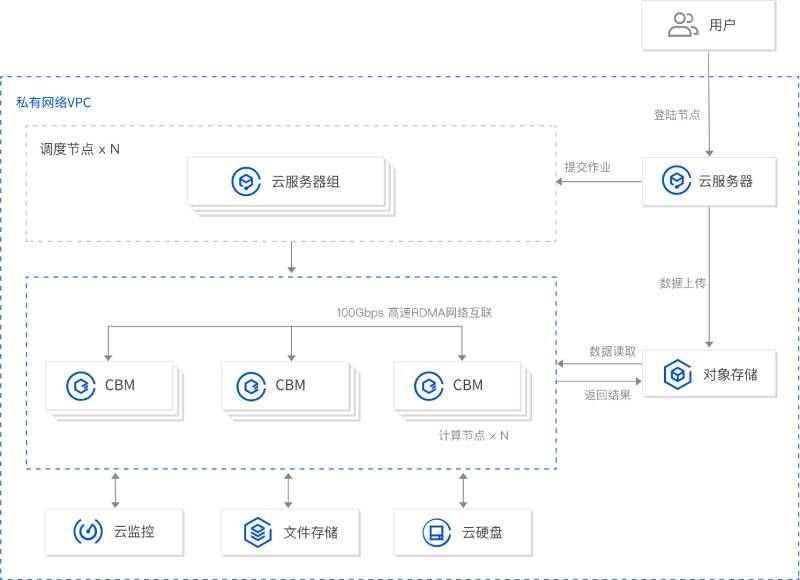The image size is (800, 580).
Task: Select the 云硬盘 disk icon
Action: [437, 532]
